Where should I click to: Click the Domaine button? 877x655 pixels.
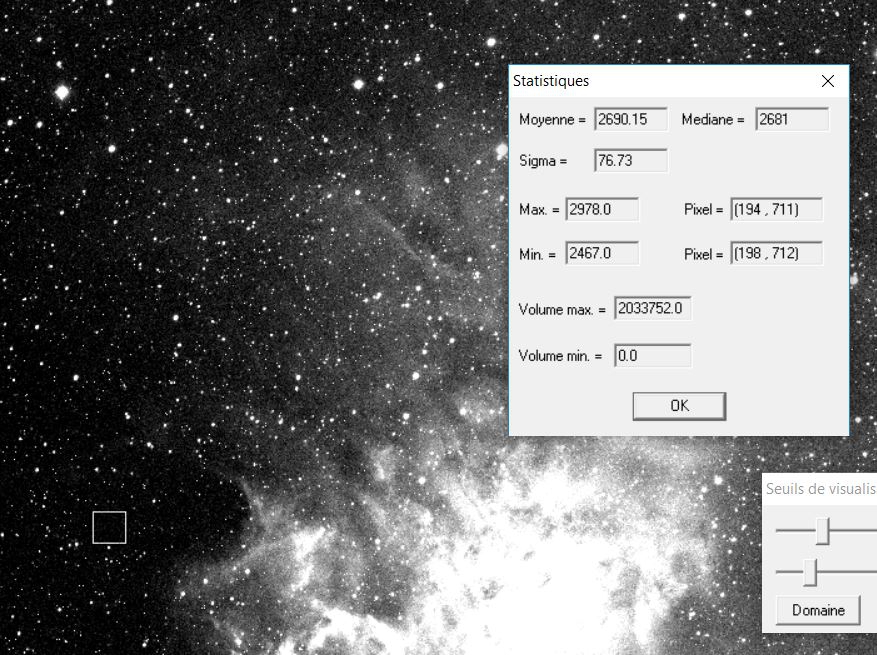tap(818, 610)
